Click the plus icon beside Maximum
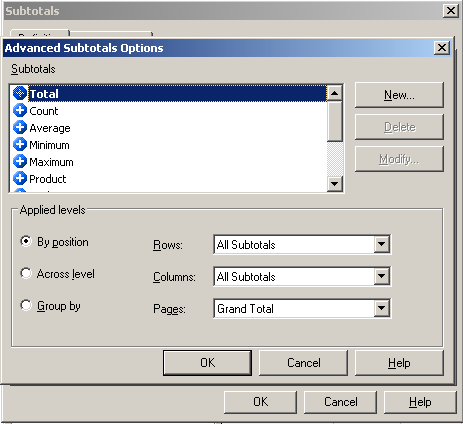Image resolution: width=463 pixels, height=424 pixels. click(x=20, y=161)
